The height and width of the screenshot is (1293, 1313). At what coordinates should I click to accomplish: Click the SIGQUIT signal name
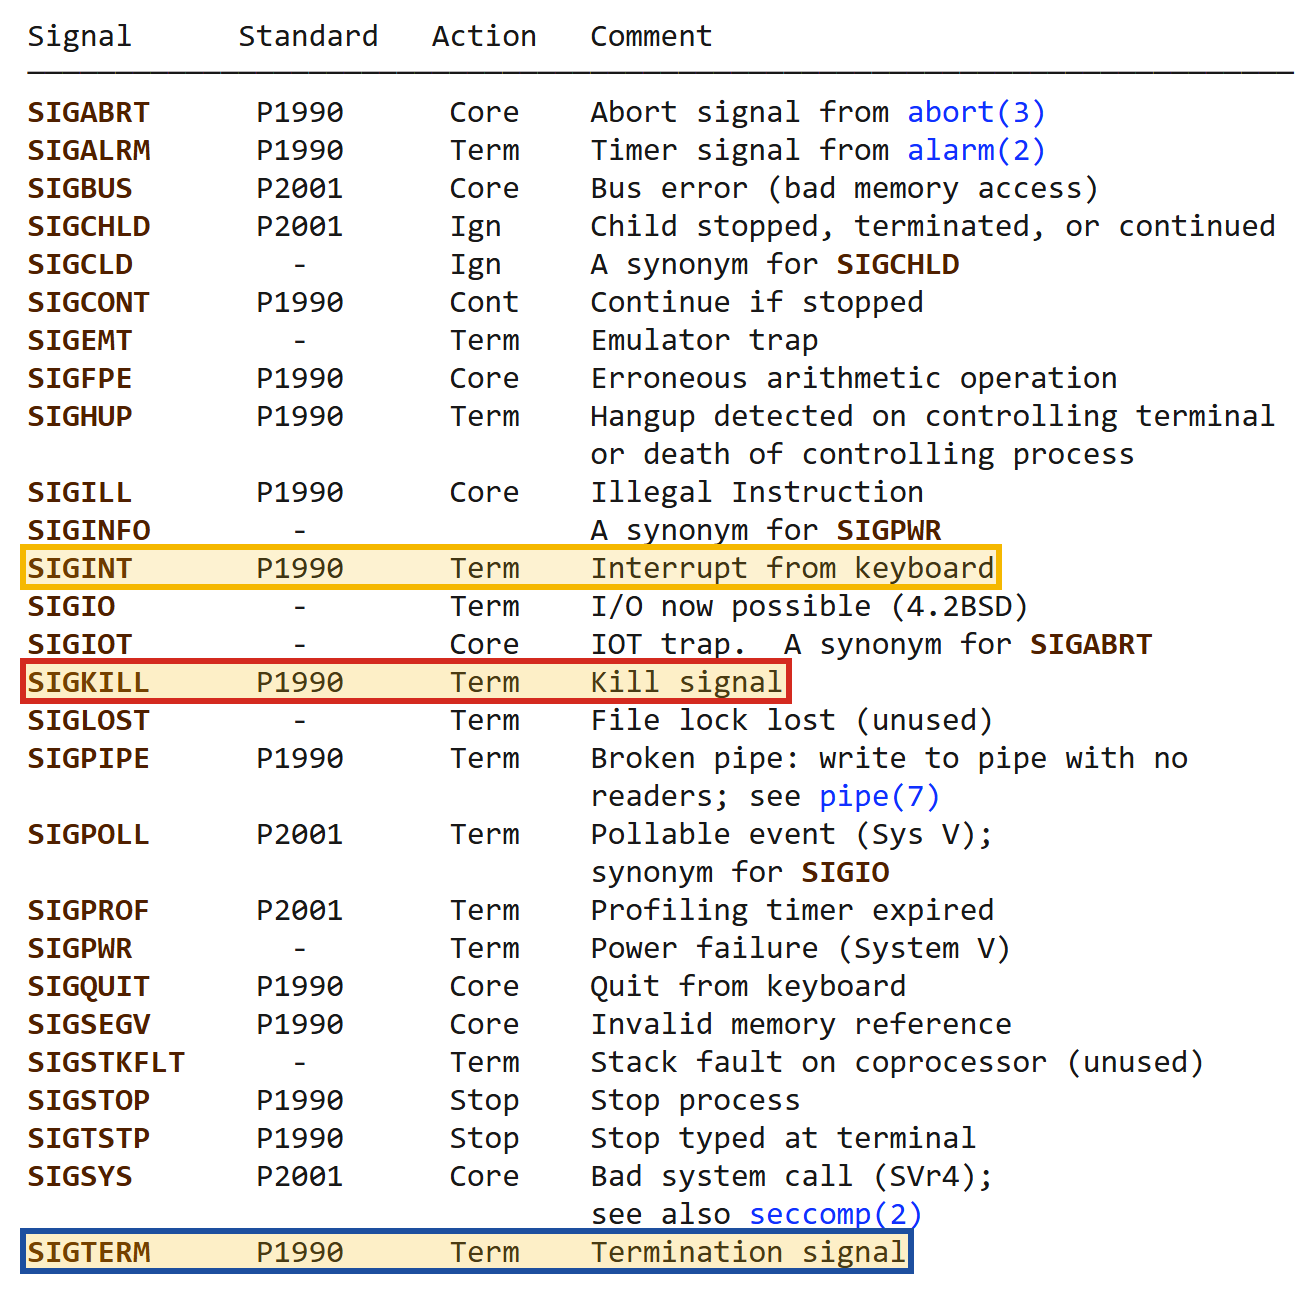89,986
